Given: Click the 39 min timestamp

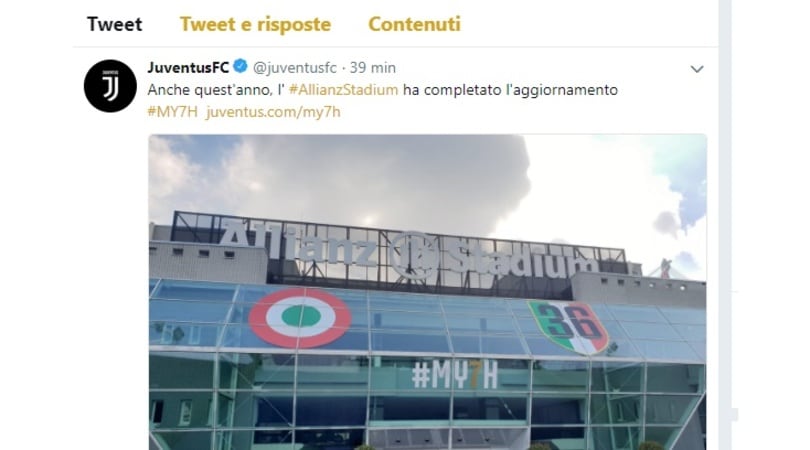Looking at the screenshot, I should [372, 68].
